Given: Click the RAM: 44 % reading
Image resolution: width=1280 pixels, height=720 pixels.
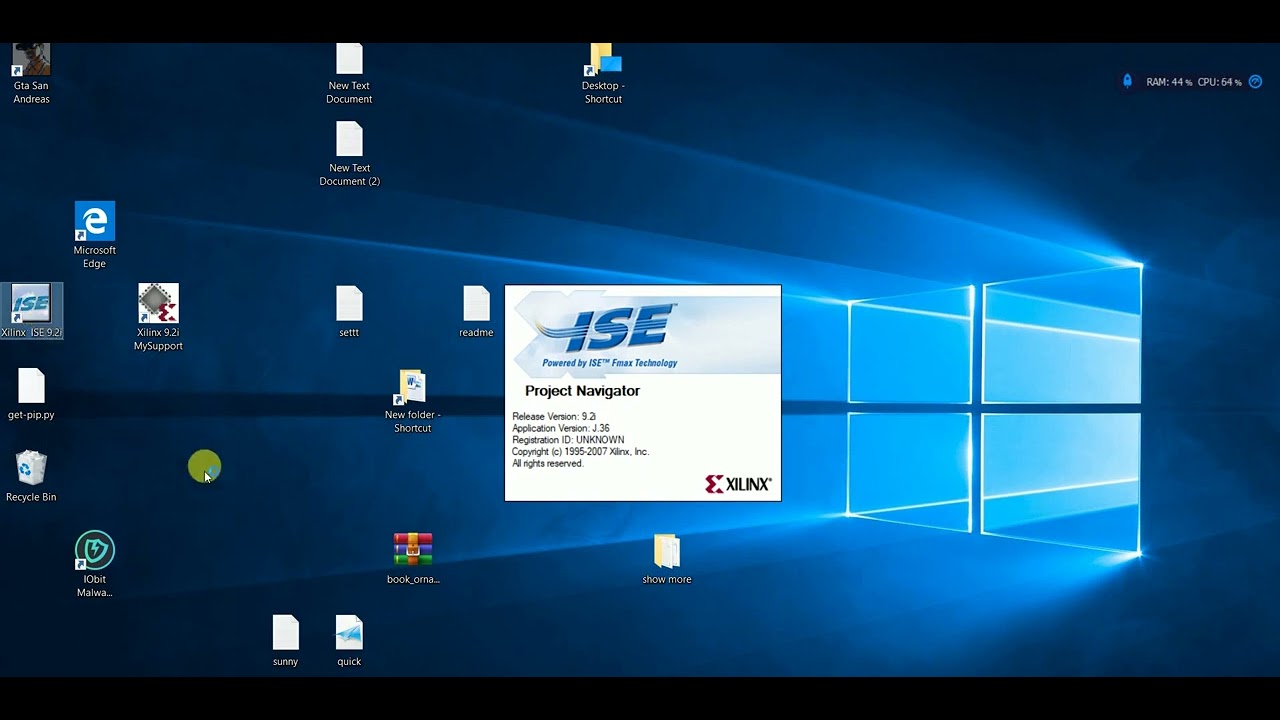Looking at the screenshot, I should point(1169,82).
